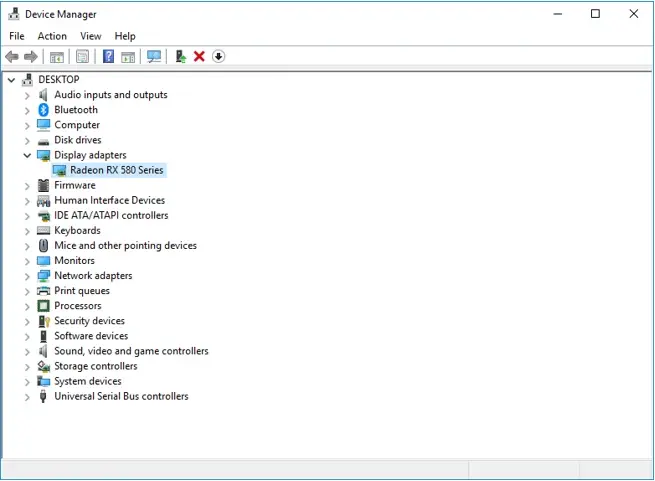The height and width of the screenshot is (481, 655).
Task: Expand the Audio inputs and outputs category
Action: click(x=27, y=96)
